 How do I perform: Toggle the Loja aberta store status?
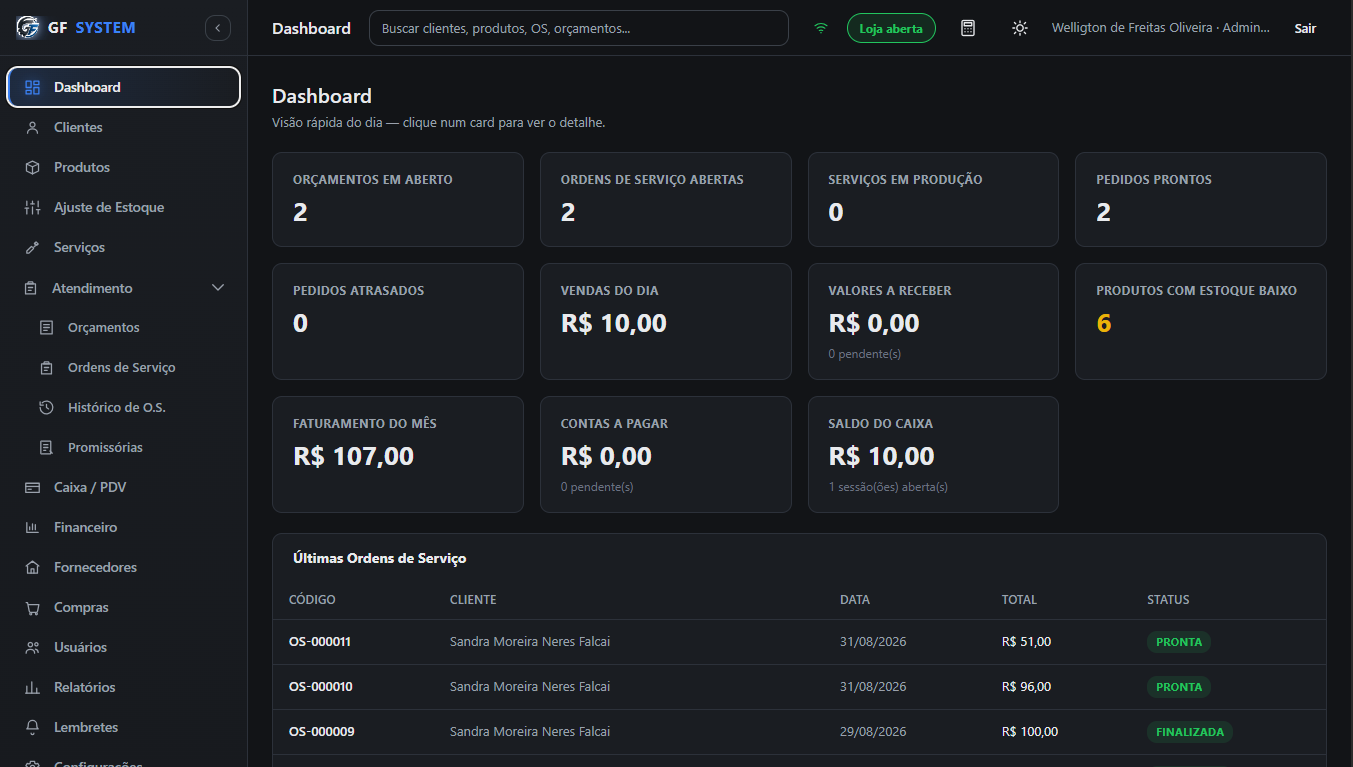pos(891,28)
